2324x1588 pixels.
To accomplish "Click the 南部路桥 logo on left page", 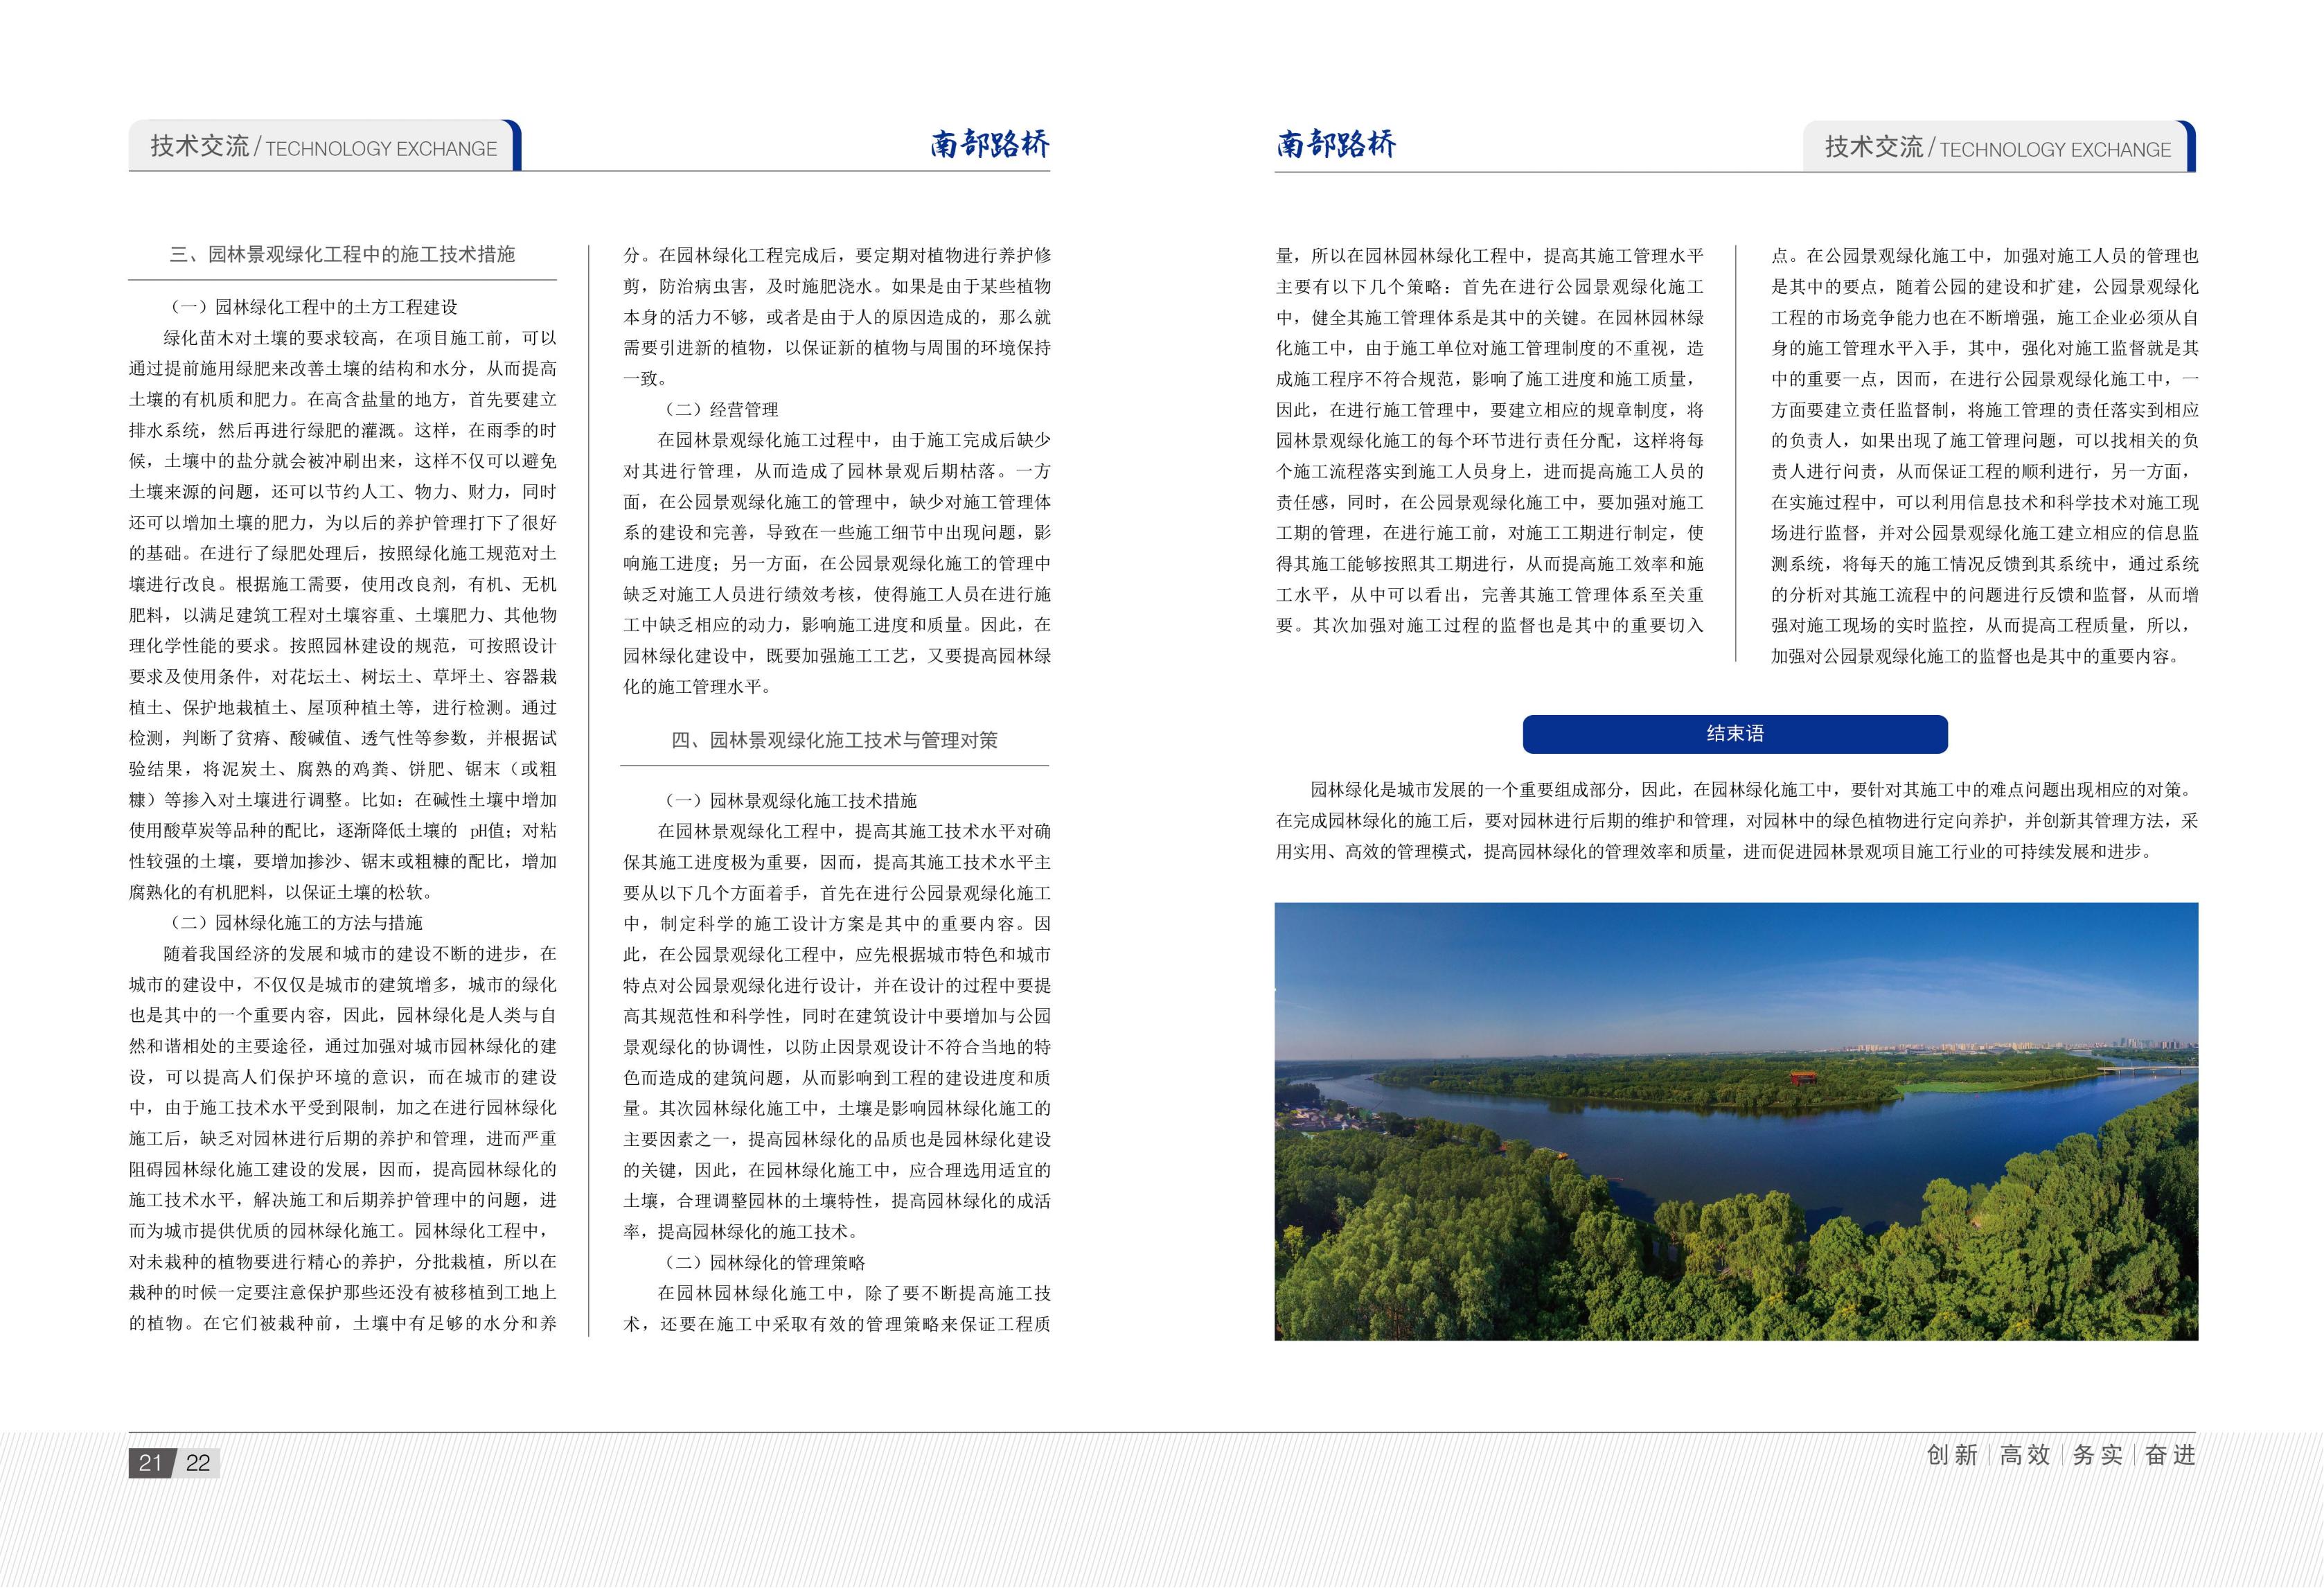I will coord(990,145).
